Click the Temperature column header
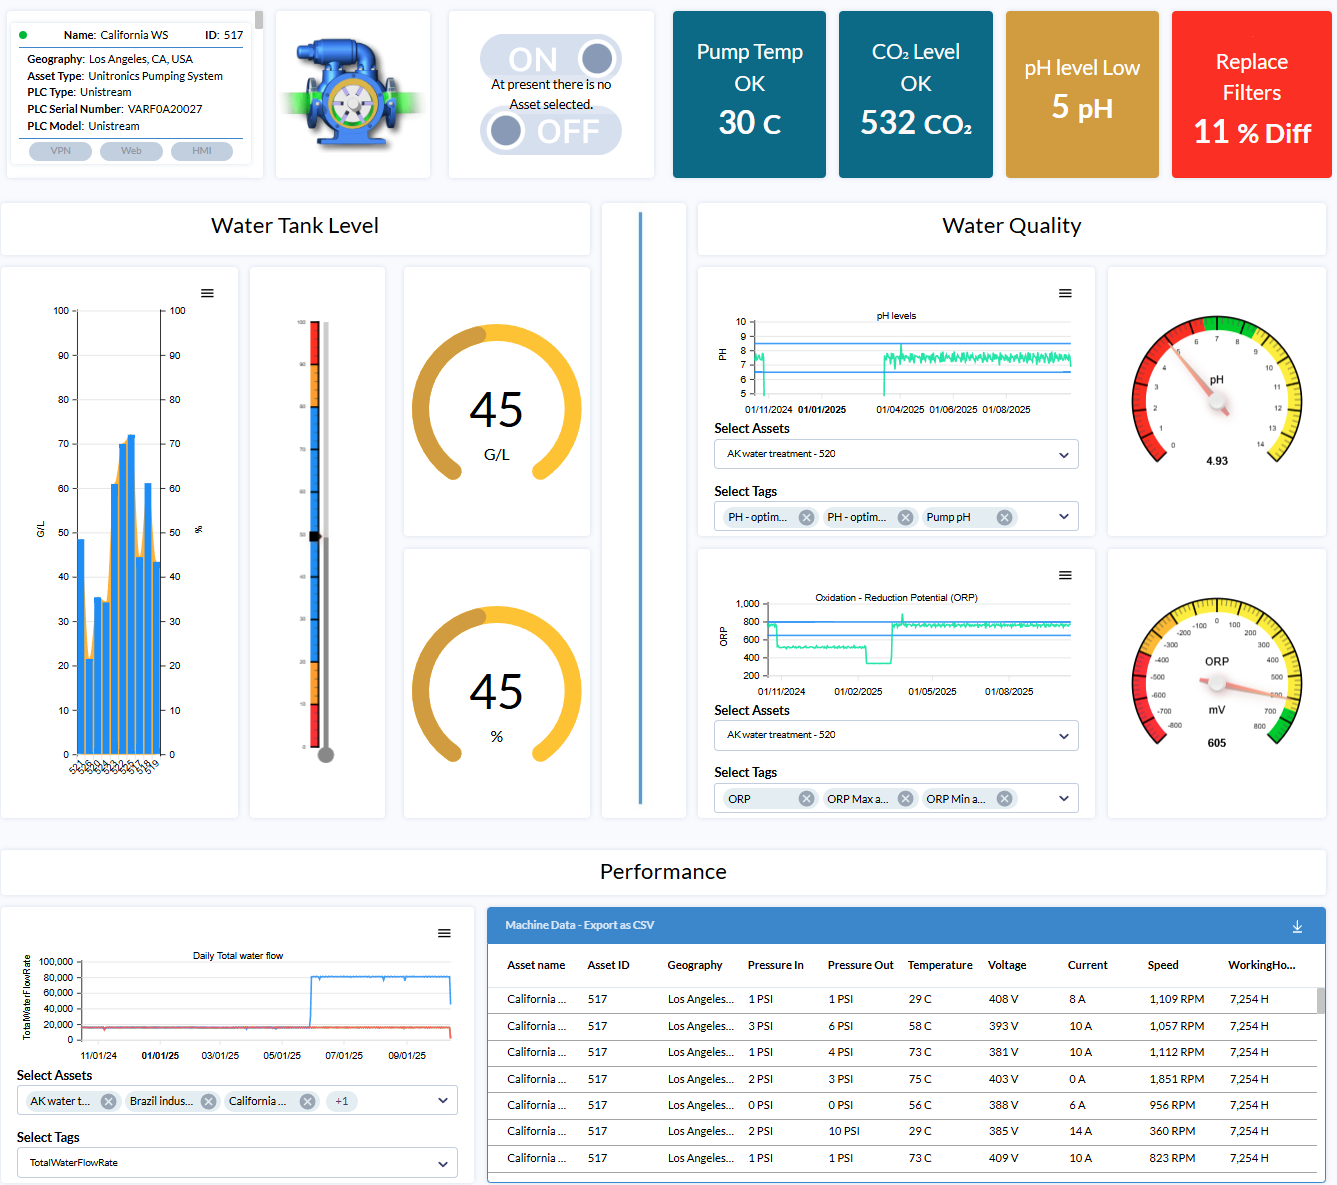The height and width of the screenshot is (1185, 1337). coord(939,965)
